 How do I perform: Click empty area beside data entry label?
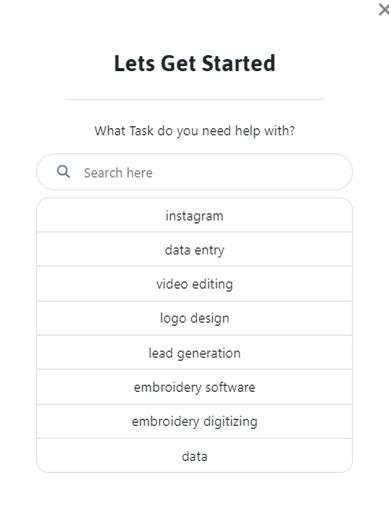[x=288, y=250]
